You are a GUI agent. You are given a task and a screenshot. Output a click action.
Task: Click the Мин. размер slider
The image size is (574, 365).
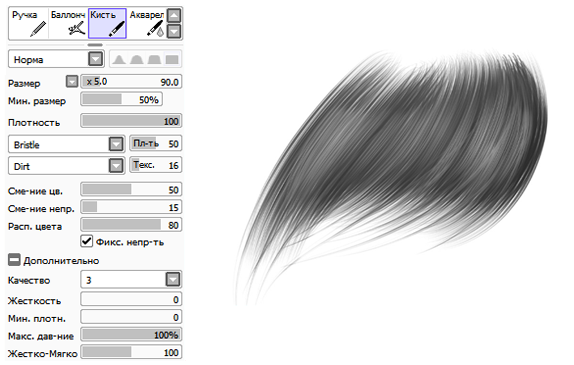(x=121, y=100)
